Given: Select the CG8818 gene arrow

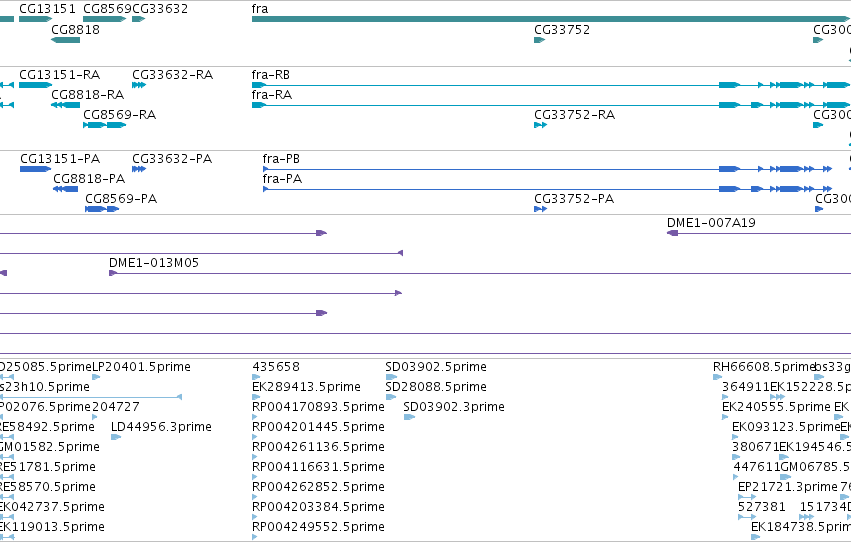Looking at the screenshot, I should [65, 40].
